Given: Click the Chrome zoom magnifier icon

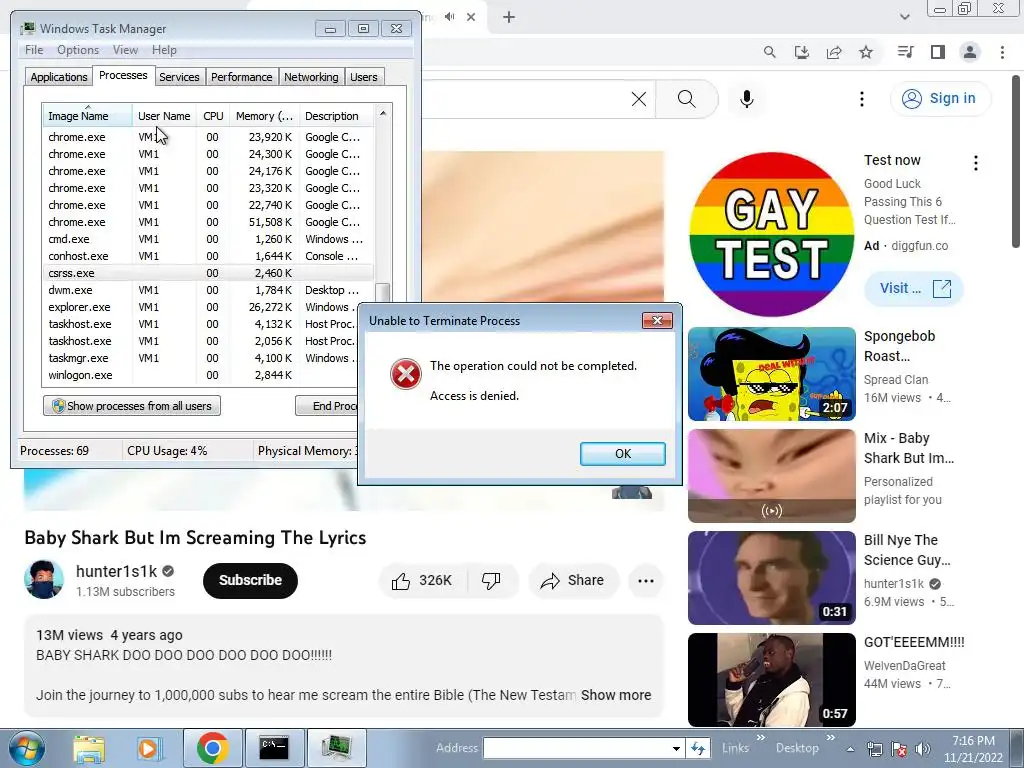Looking at the screenshot, I should point(769,52).
